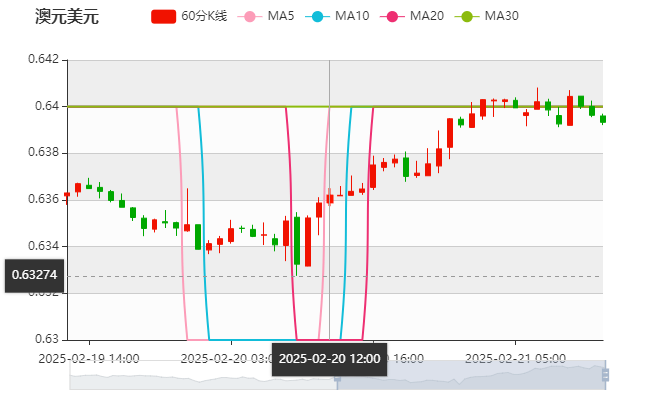Toggle the MA20 legend entry

412,16
